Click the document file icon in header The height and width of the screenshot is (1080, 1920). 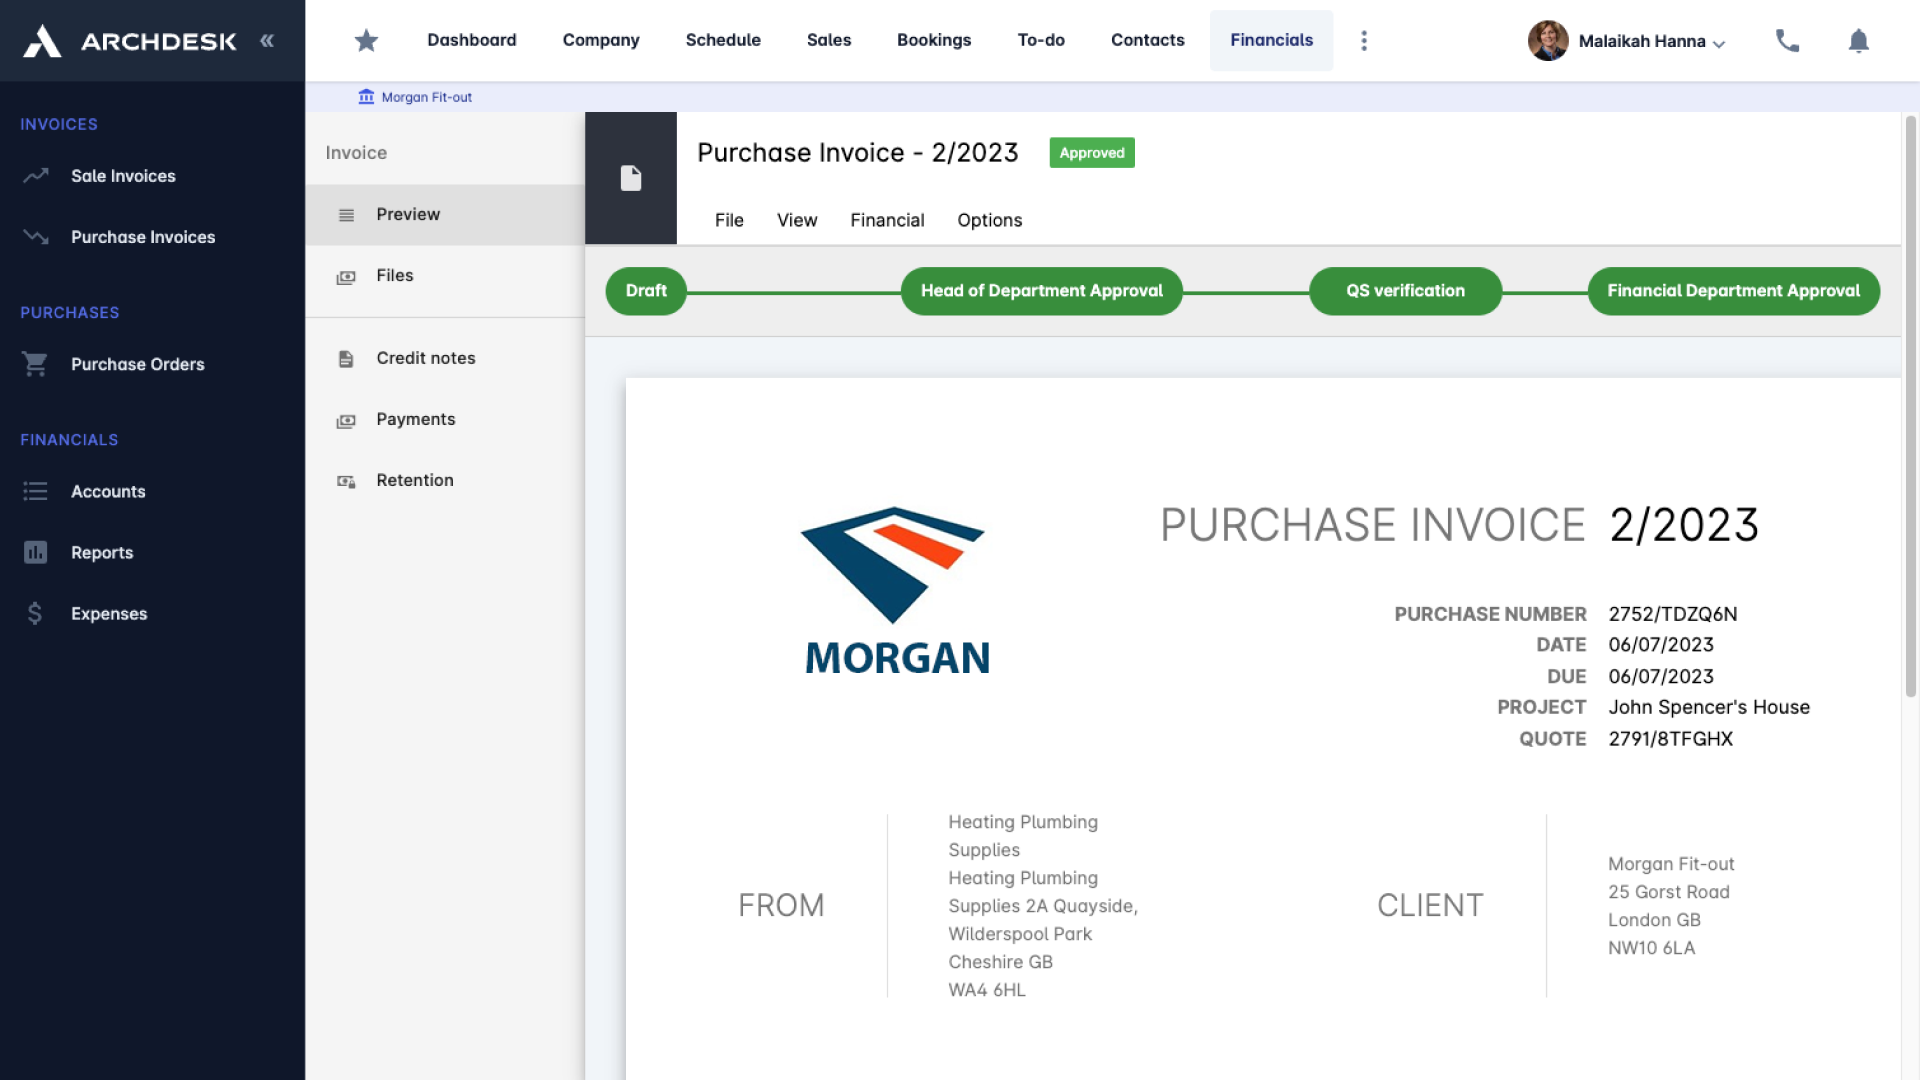click(631, 178)
